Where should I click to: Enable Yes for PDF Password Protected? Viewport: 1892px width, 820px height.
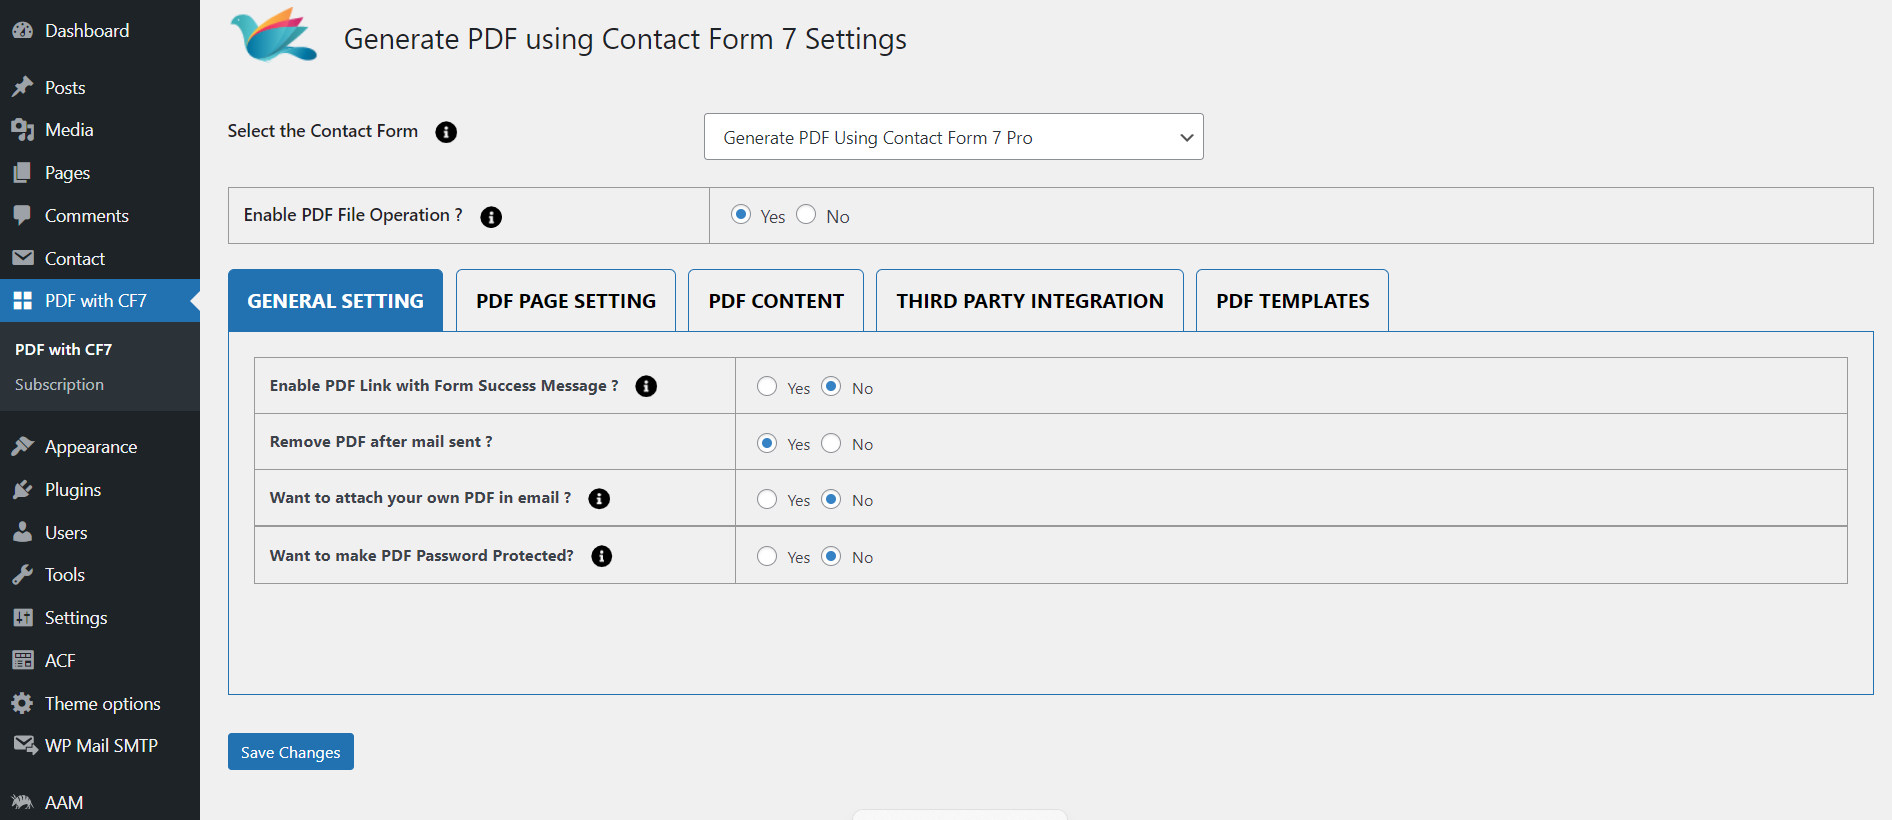[x=767, y=556]
